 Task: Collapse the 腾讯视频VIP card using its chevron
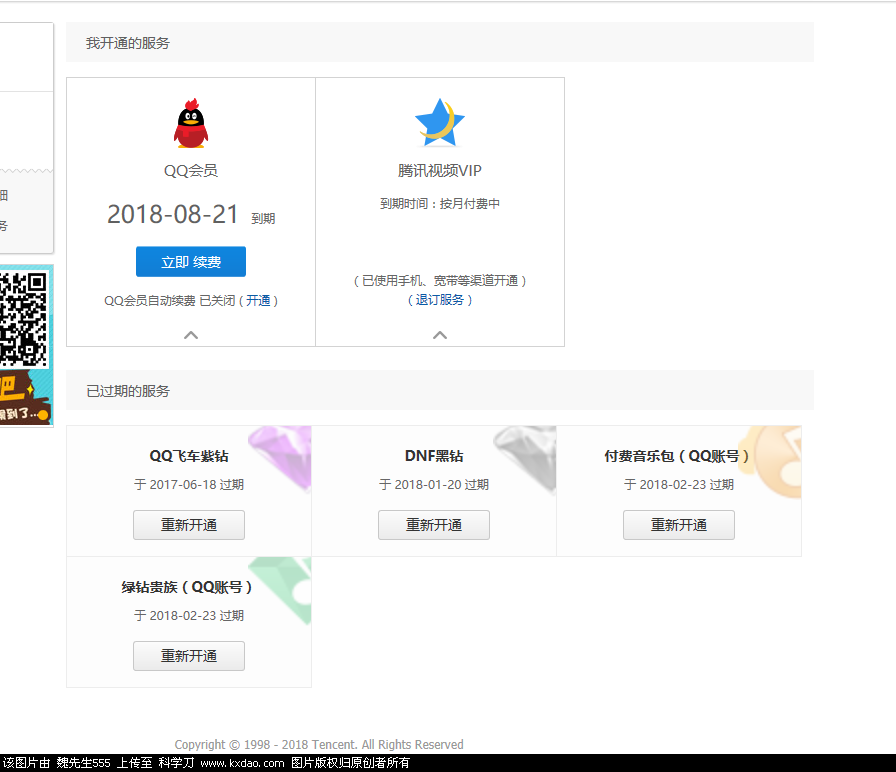point(440,335)
